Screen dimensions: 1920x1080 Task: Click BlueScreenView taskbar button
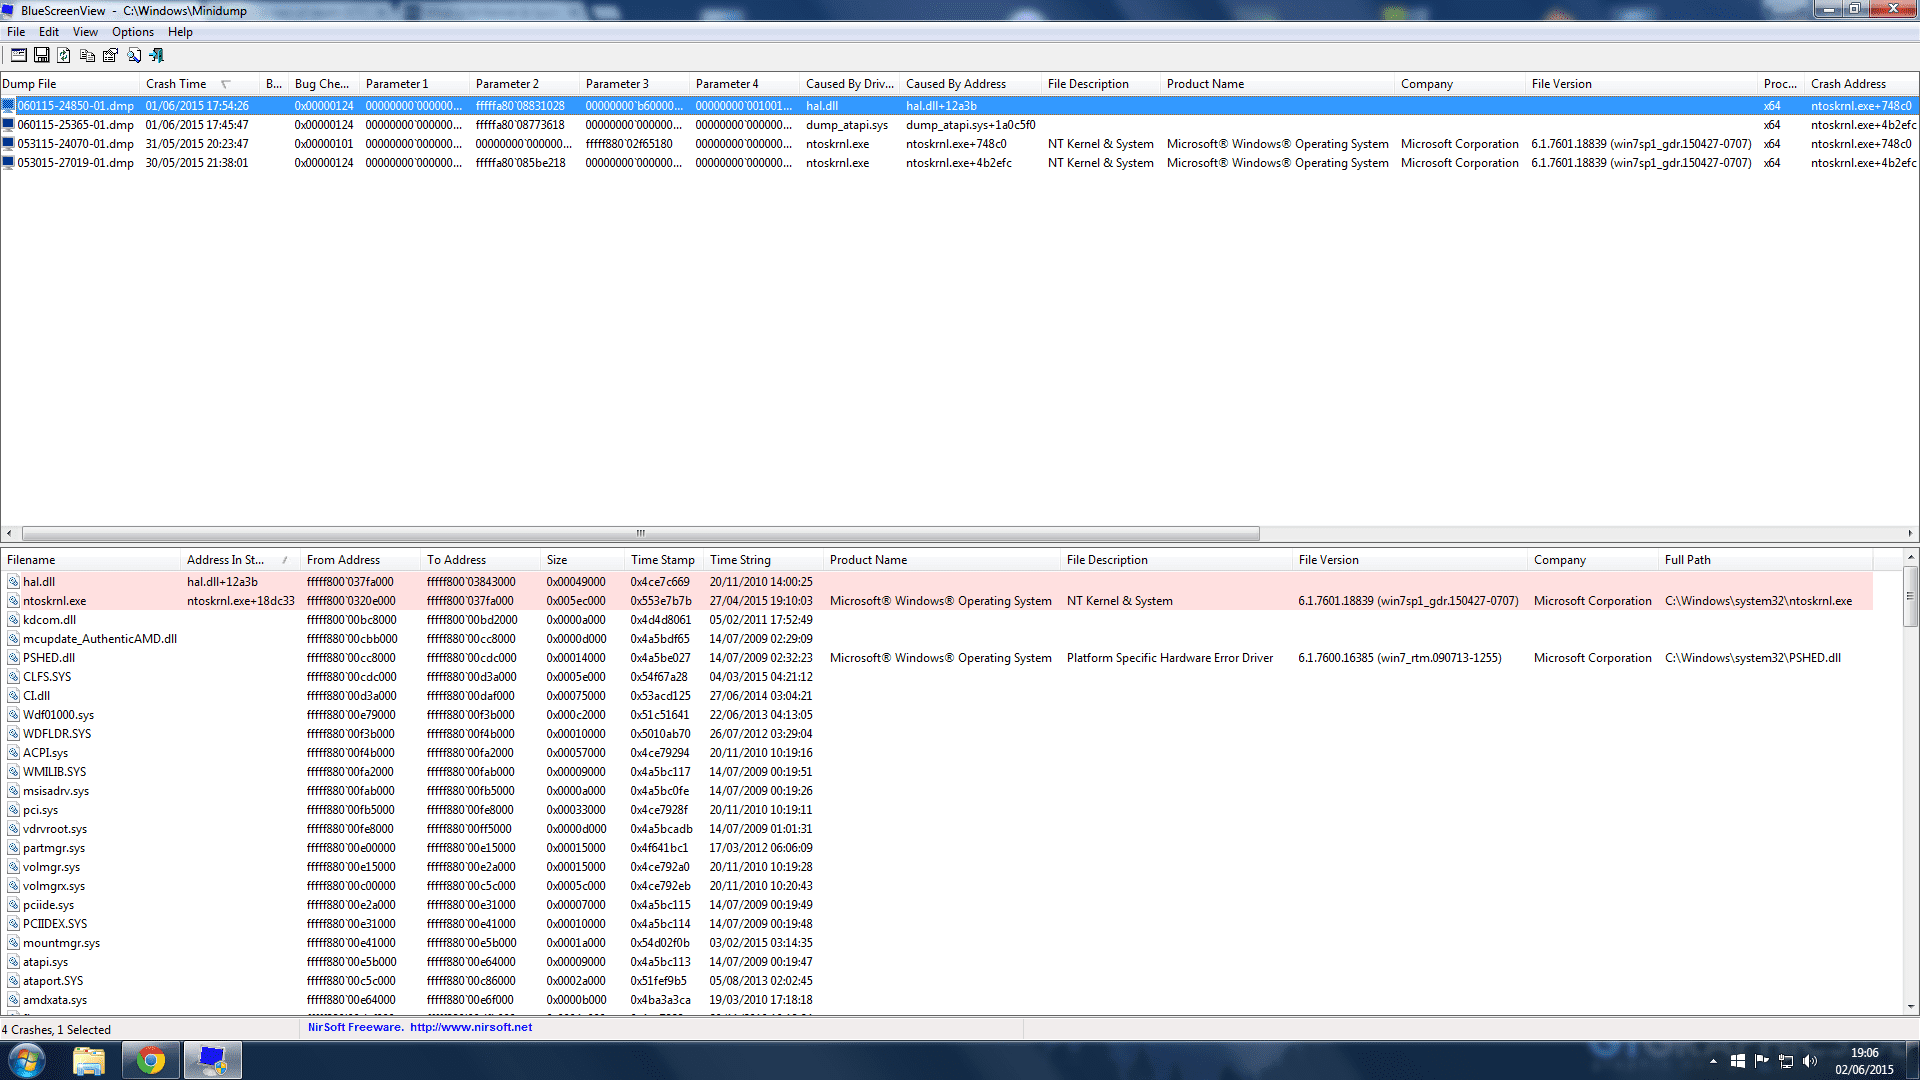(x=213, y=1060)
